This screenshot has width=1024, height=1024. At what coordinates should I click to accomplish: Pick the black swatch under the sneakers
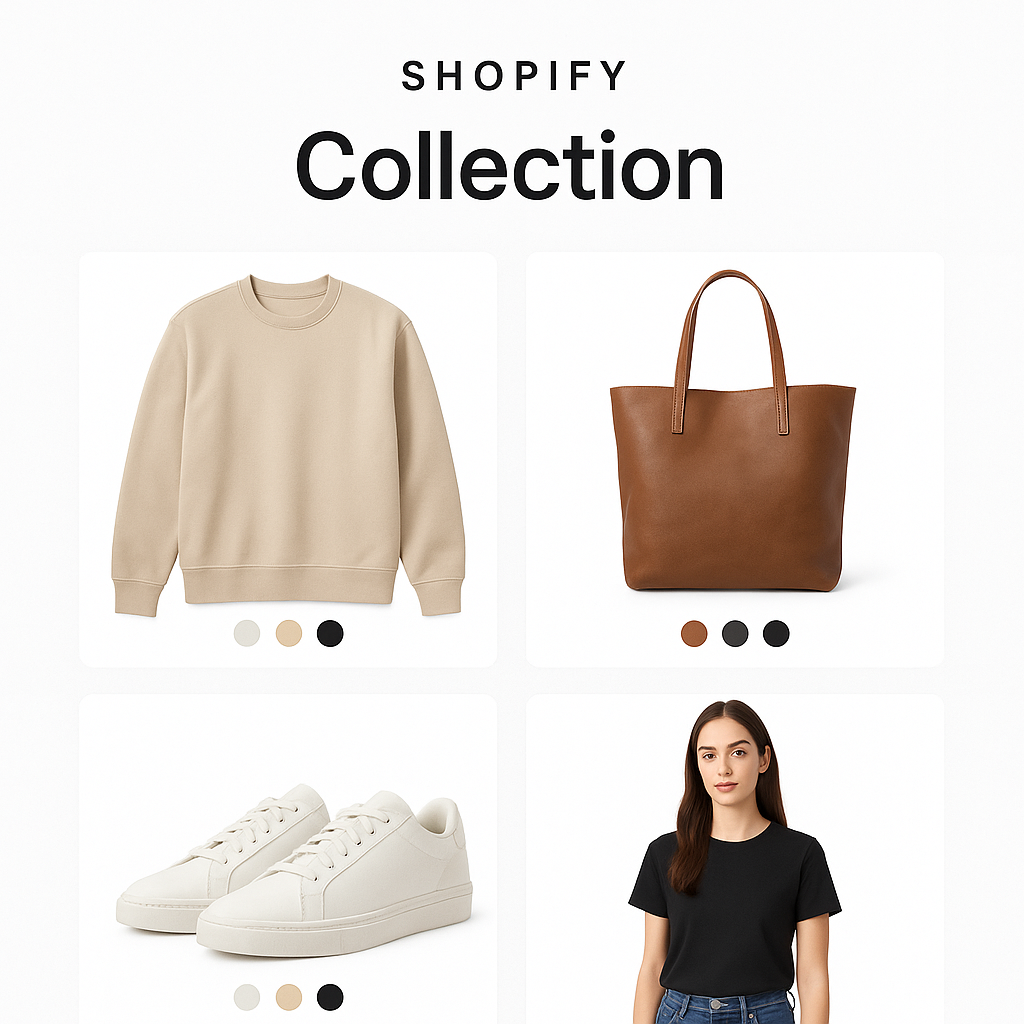330,997
